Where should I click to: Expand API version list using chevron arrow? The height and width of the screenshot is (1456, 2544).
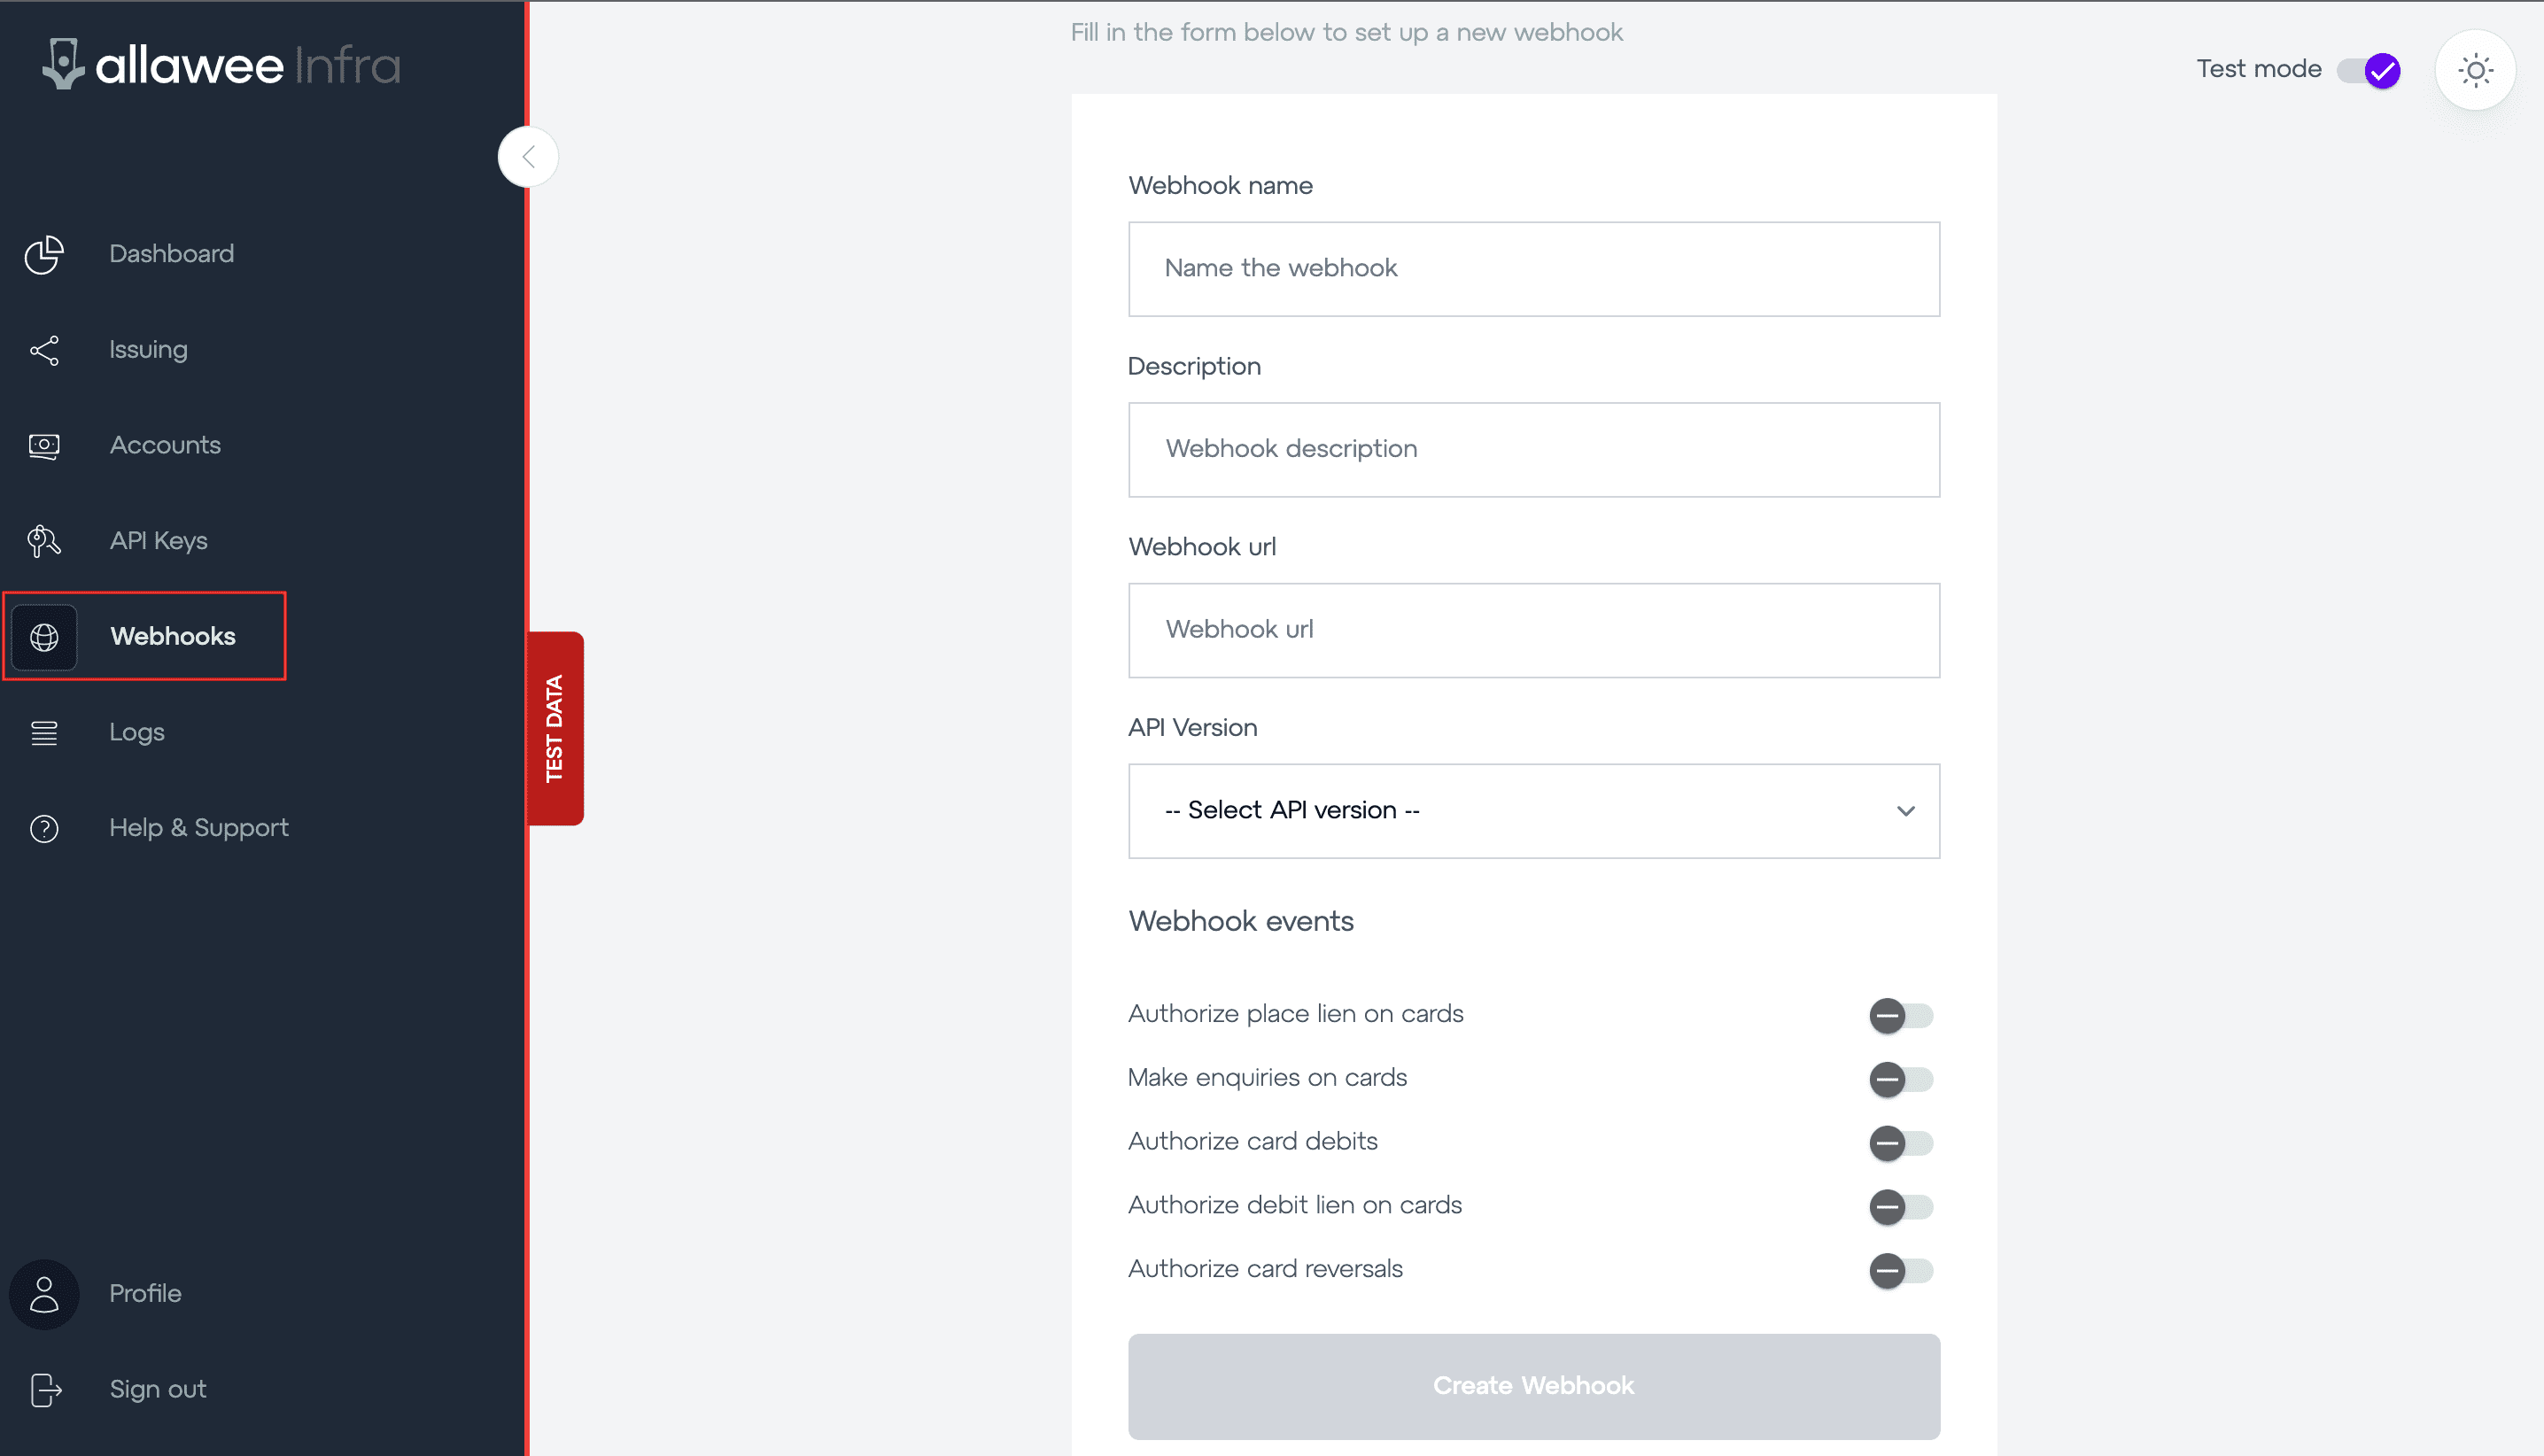1905,811
